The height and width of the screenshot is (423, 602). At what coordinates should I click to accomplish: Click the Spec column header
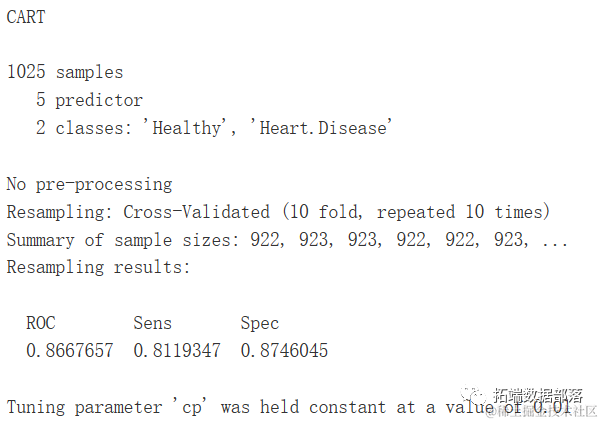coord(260,323)
